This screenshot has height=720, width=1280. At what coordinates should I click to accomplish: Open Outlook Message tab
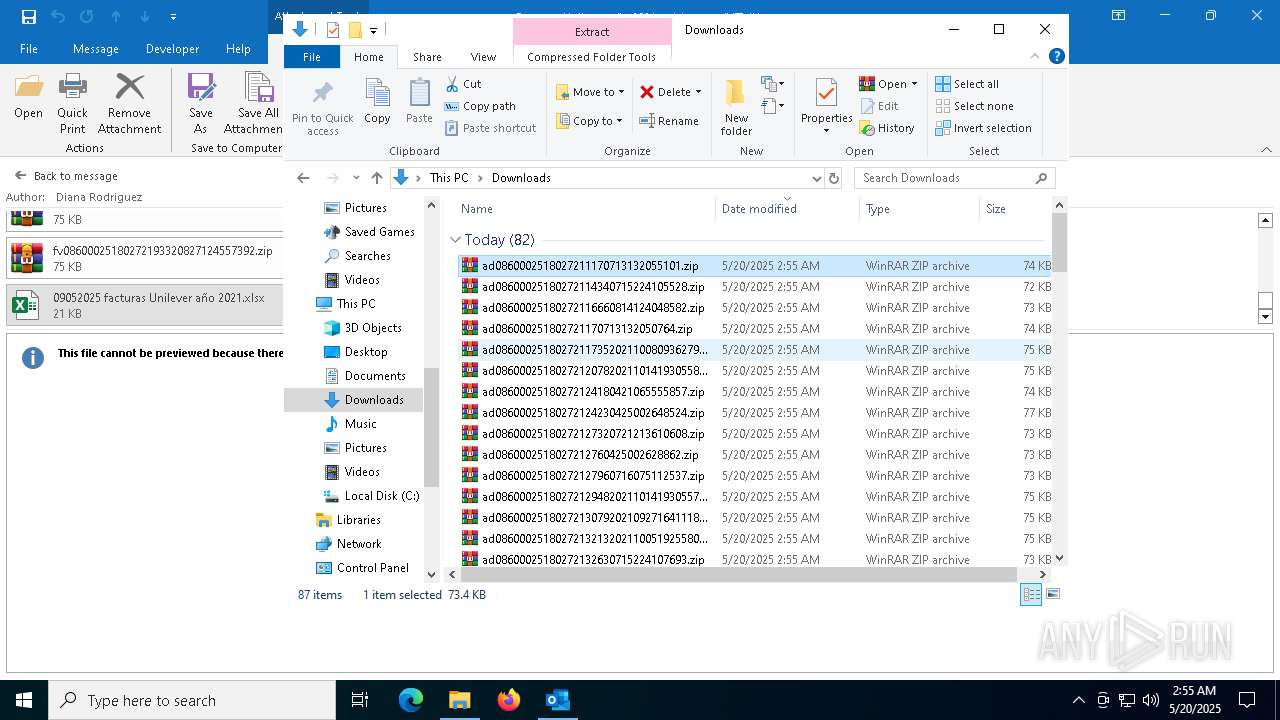[x=96, y=49]
